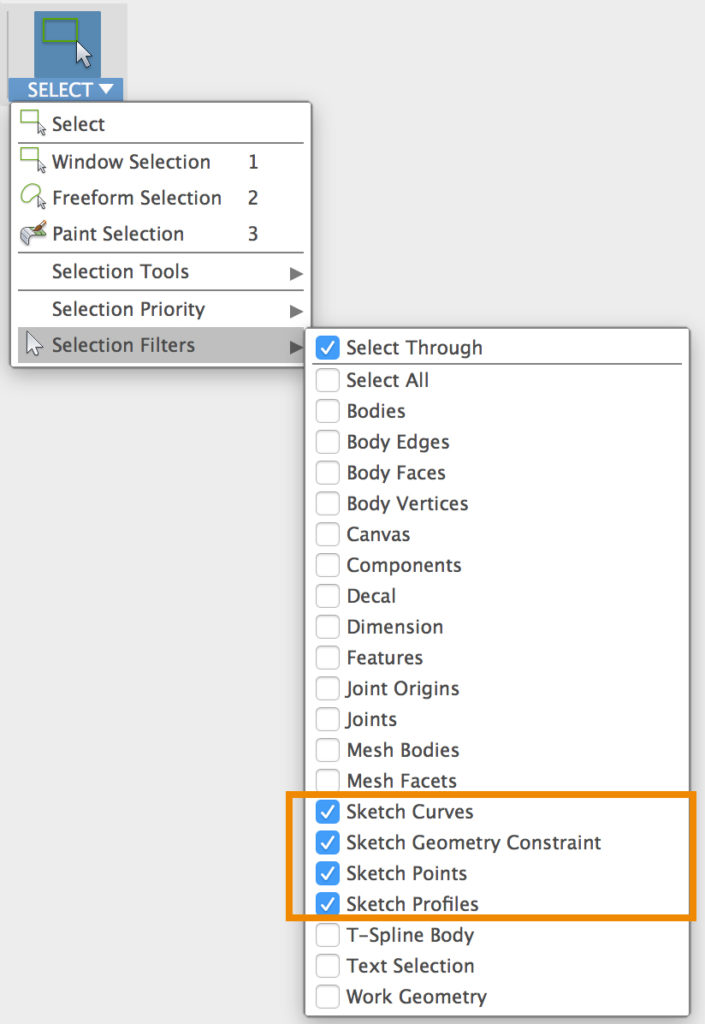This screenshot has width=705, height=1024.
Task: Enable the Bodies selection filter
Action: click(x=327, y=411)
